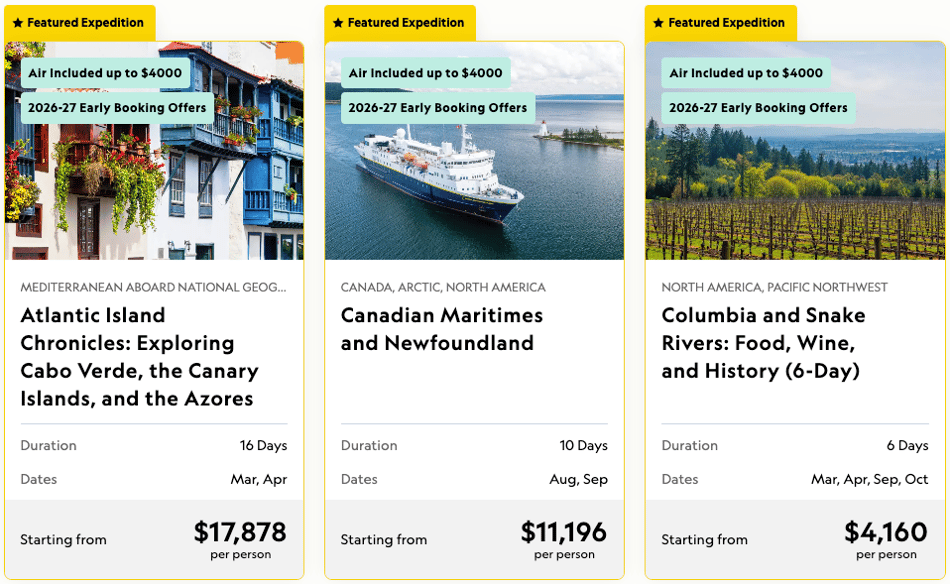The image size is (950, 584).
Task: Click the $17,878 starting price
Action: 240,532
